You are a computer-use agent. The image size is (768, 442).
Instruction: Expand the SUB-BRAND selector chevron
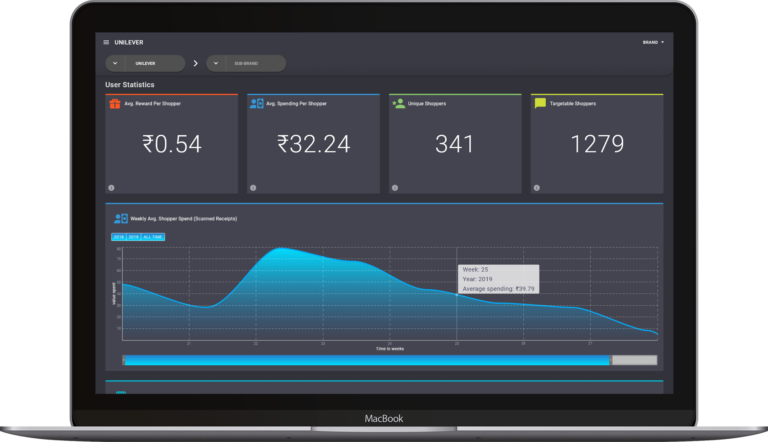click(216, 63)
